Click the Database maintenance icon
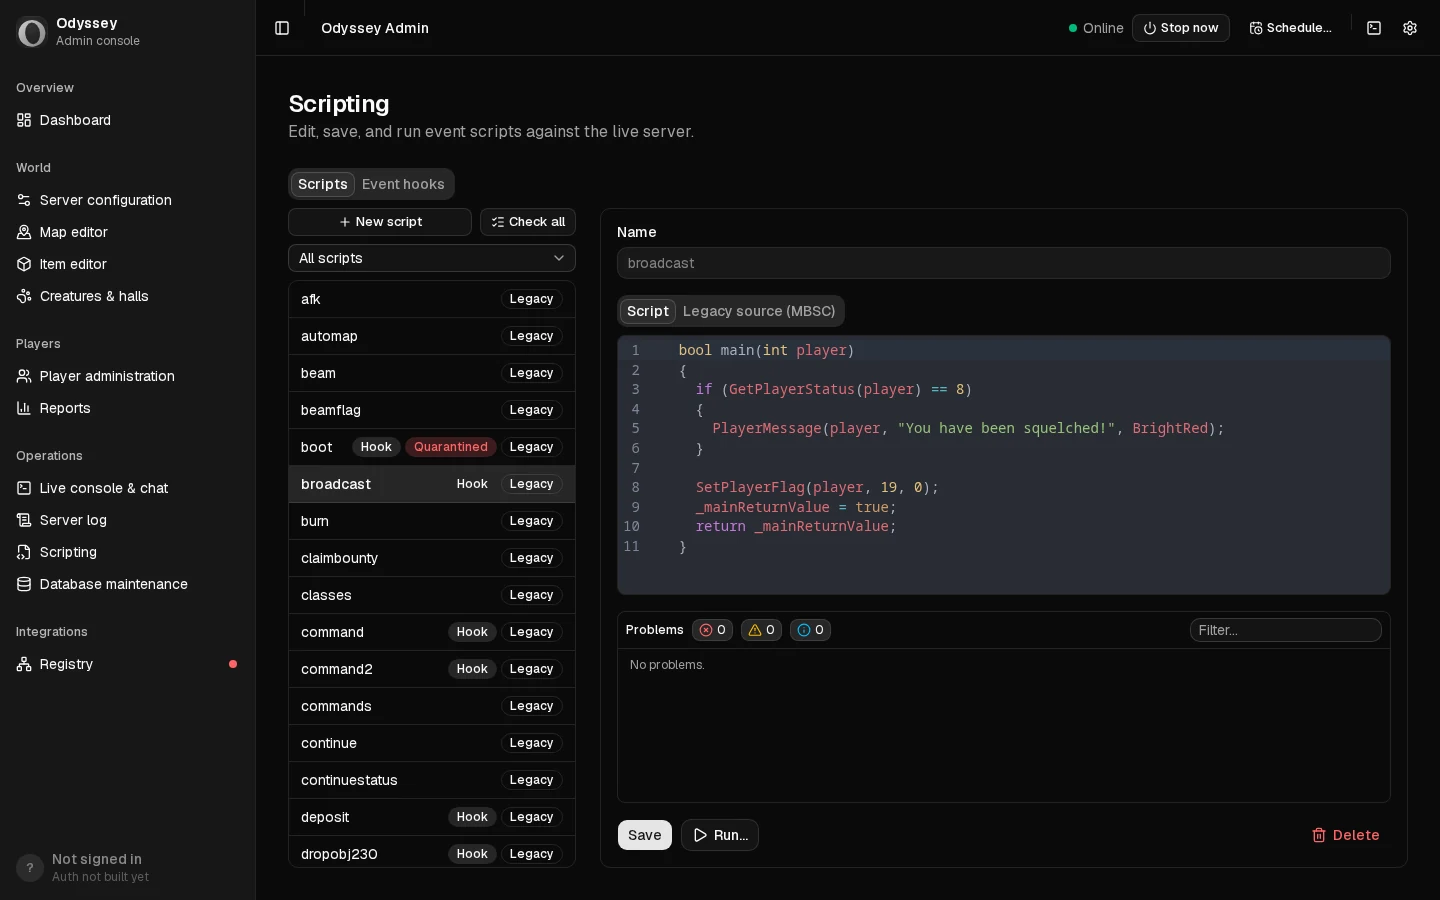This screenshot has height=900, width=1440. 24,584
